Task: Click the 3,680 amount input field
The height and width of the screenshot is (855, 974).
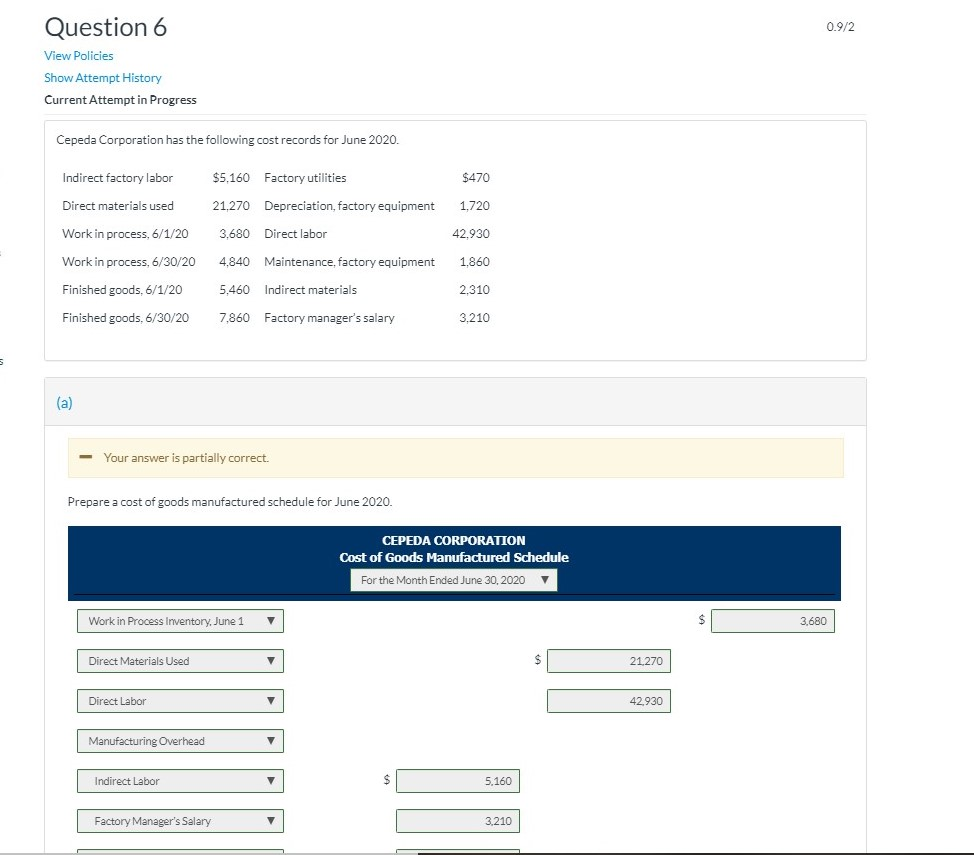Action: 773,621
